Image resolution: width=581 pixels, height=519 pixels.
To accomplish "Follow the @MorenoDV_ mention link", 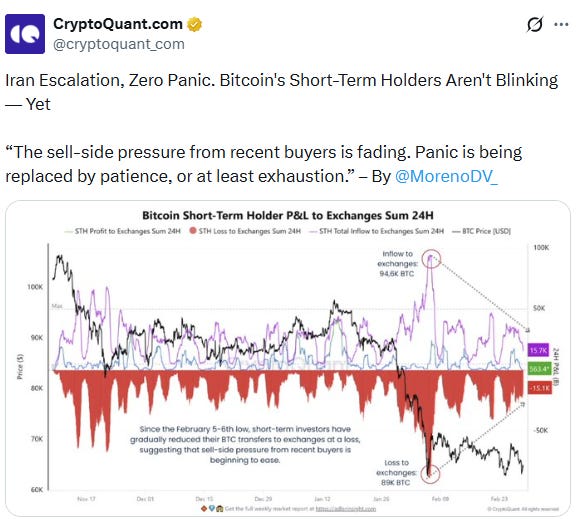I will point(446,176).
